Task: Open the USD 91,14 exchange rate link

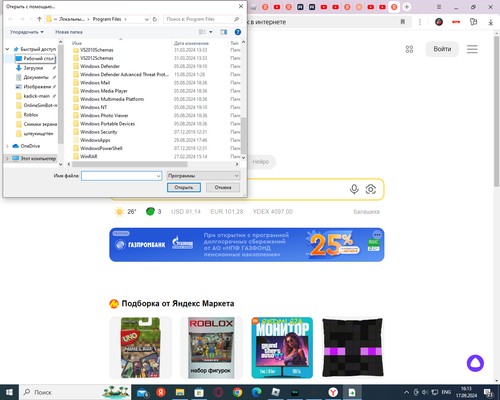Action: 186,212
